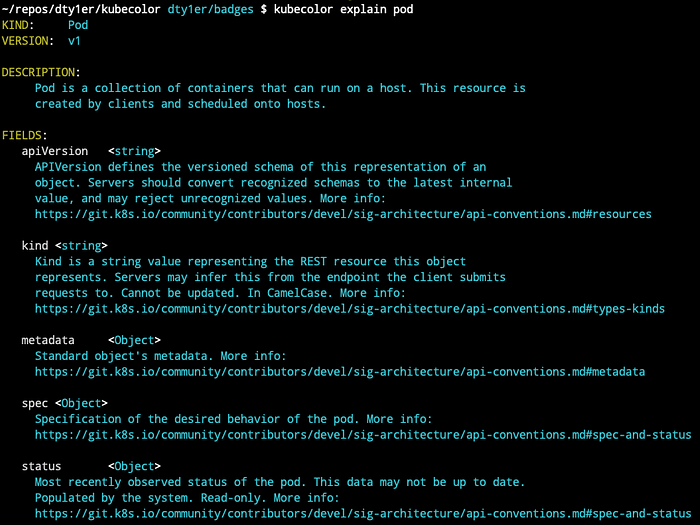Click the dty1er/badges branch name in prompt
The image size is (700, 525).
(210, 9)
